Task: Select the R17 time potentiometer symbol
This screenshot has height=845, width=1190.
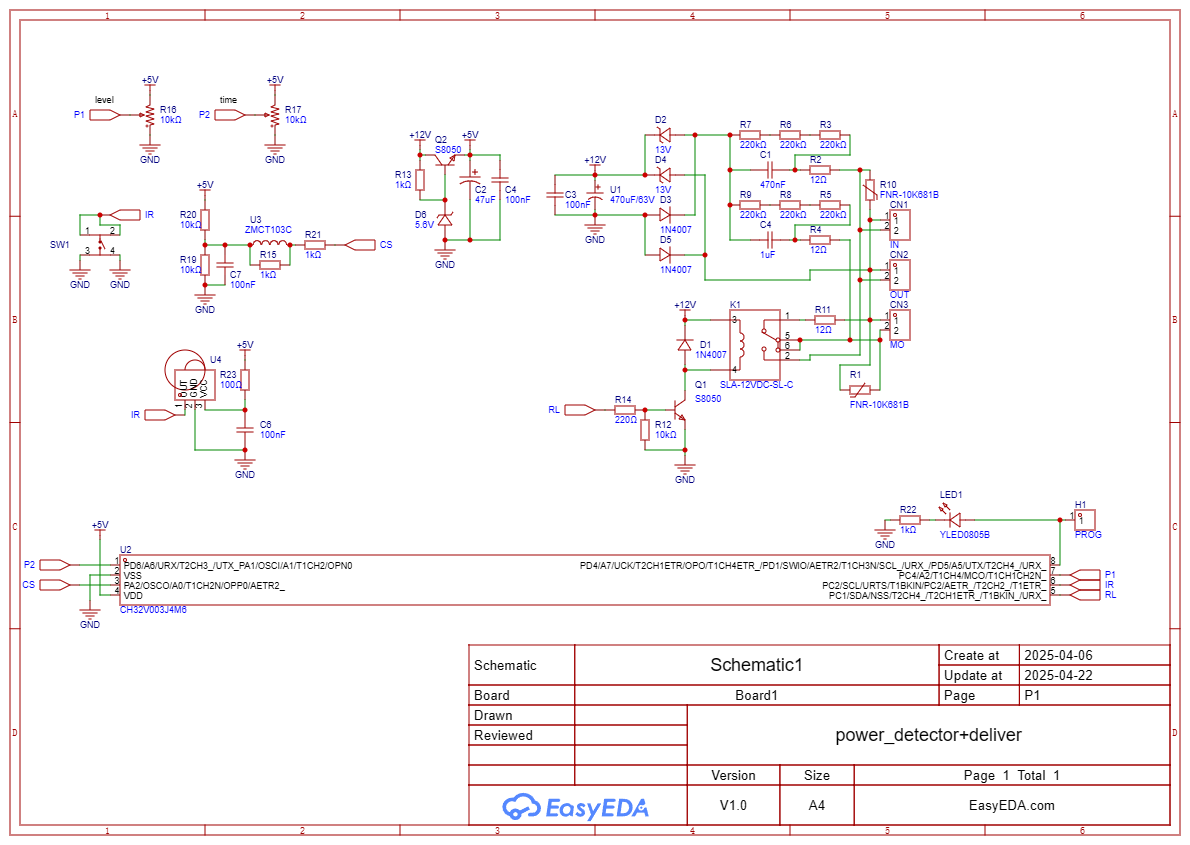Action: 275,115
